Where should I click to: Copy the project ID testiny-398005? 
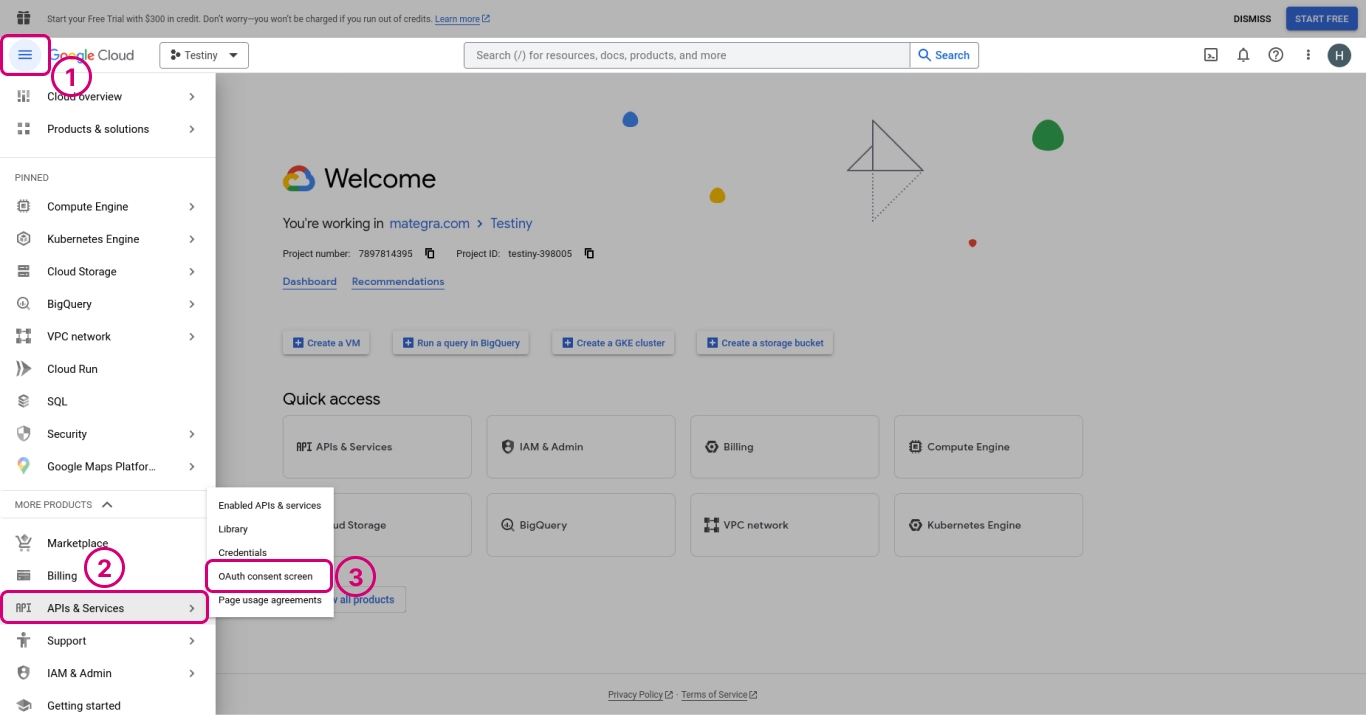589,254
